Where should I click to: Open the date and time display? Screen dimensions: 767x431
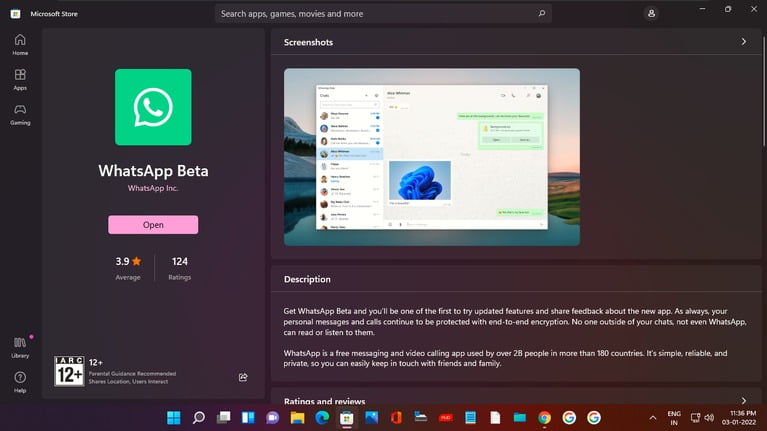tap(739, 418)
